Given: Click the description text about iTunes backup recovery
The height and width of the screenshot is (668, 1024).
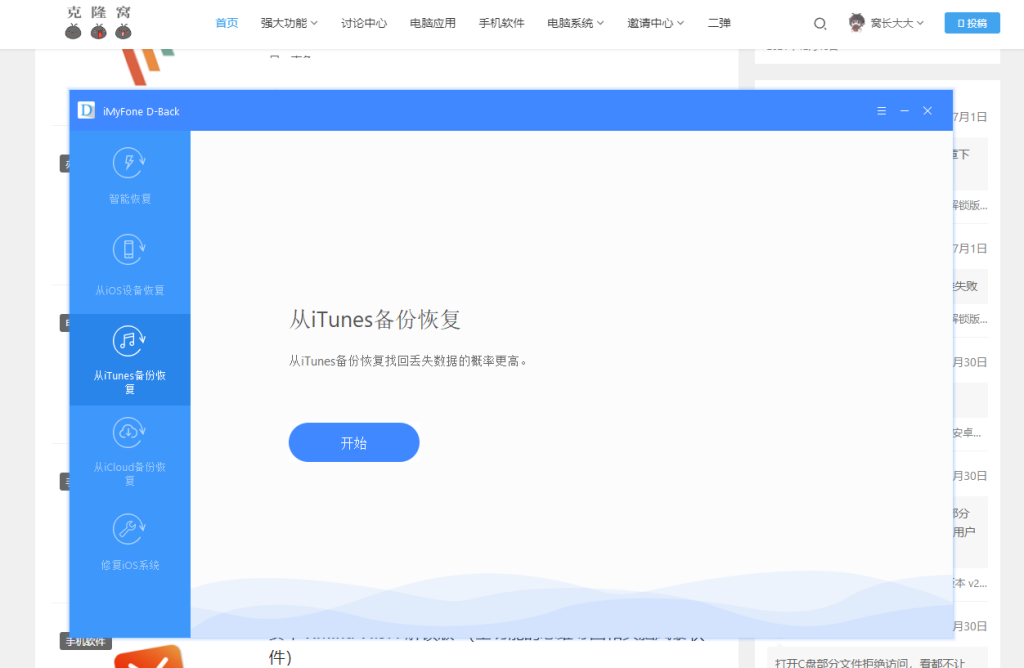Looking at the screenshot, I should [x=408, y=360].
